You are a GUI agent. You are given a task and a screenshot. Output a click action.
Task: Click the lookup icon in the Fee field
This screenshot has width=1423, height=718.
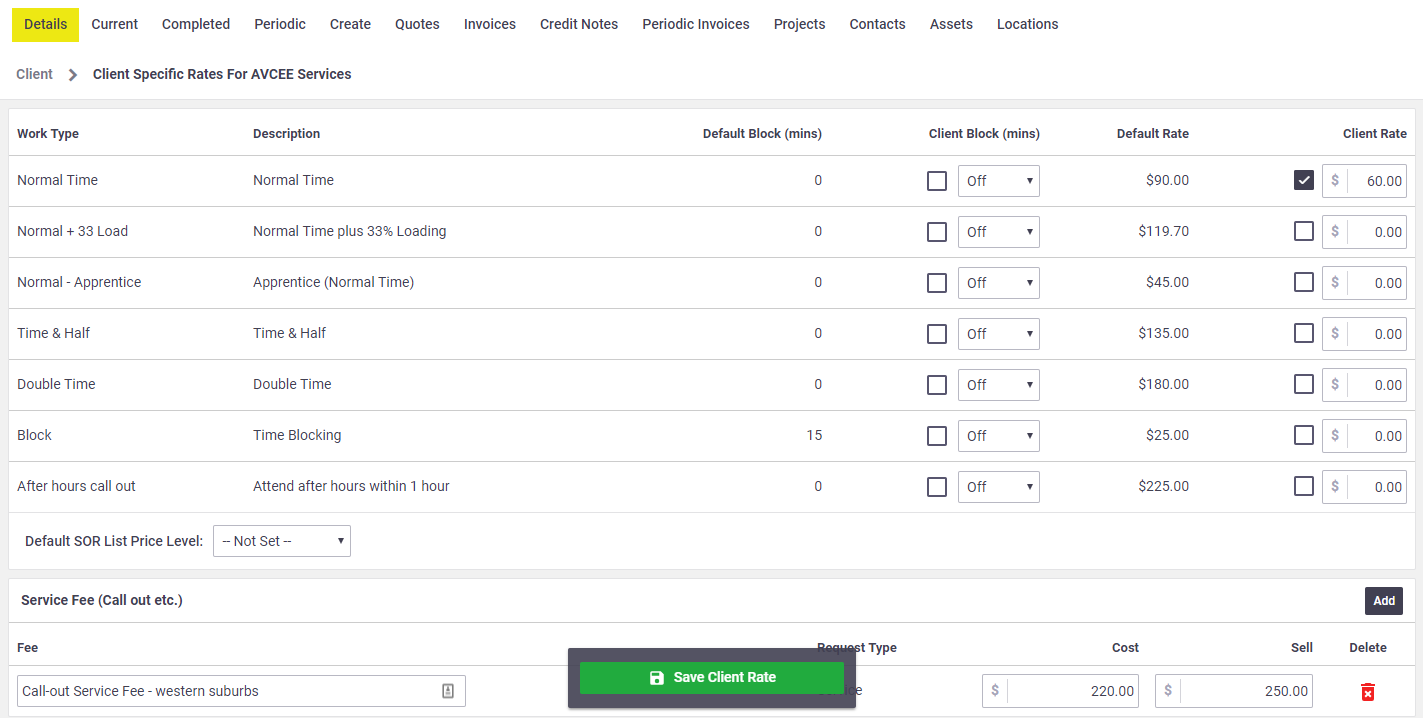448,691
